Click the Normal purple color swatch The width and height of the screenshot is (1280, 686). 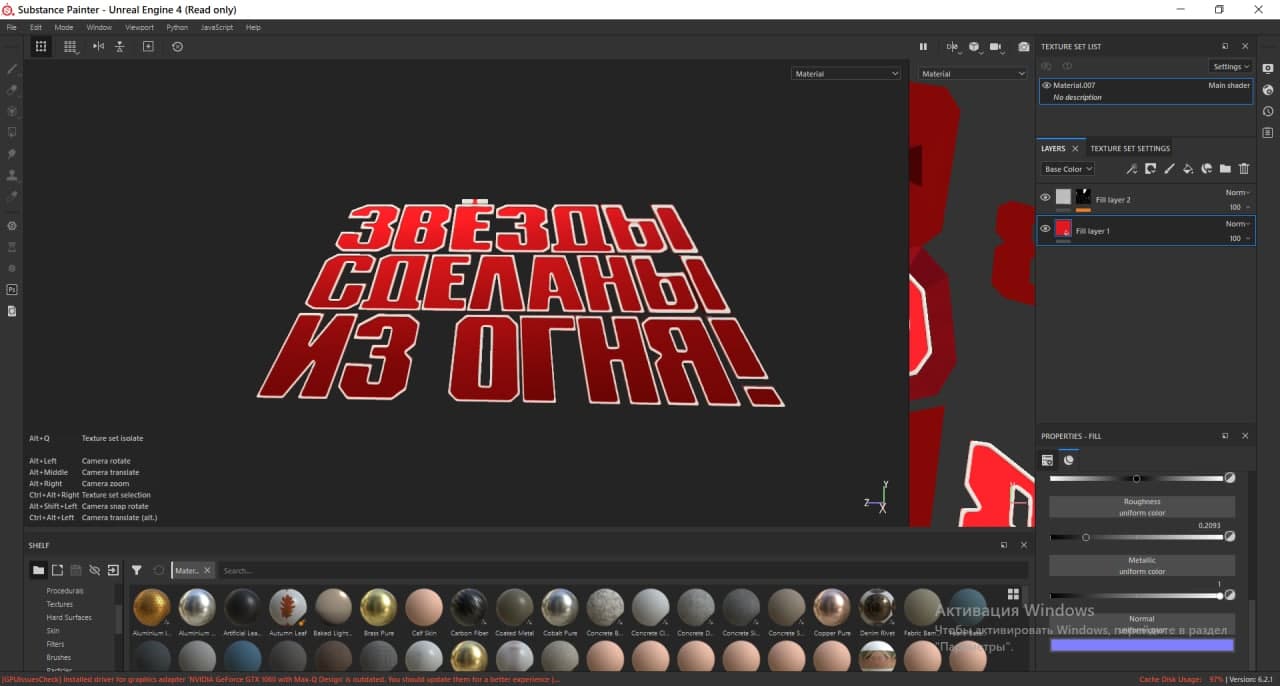point(1142,645)
